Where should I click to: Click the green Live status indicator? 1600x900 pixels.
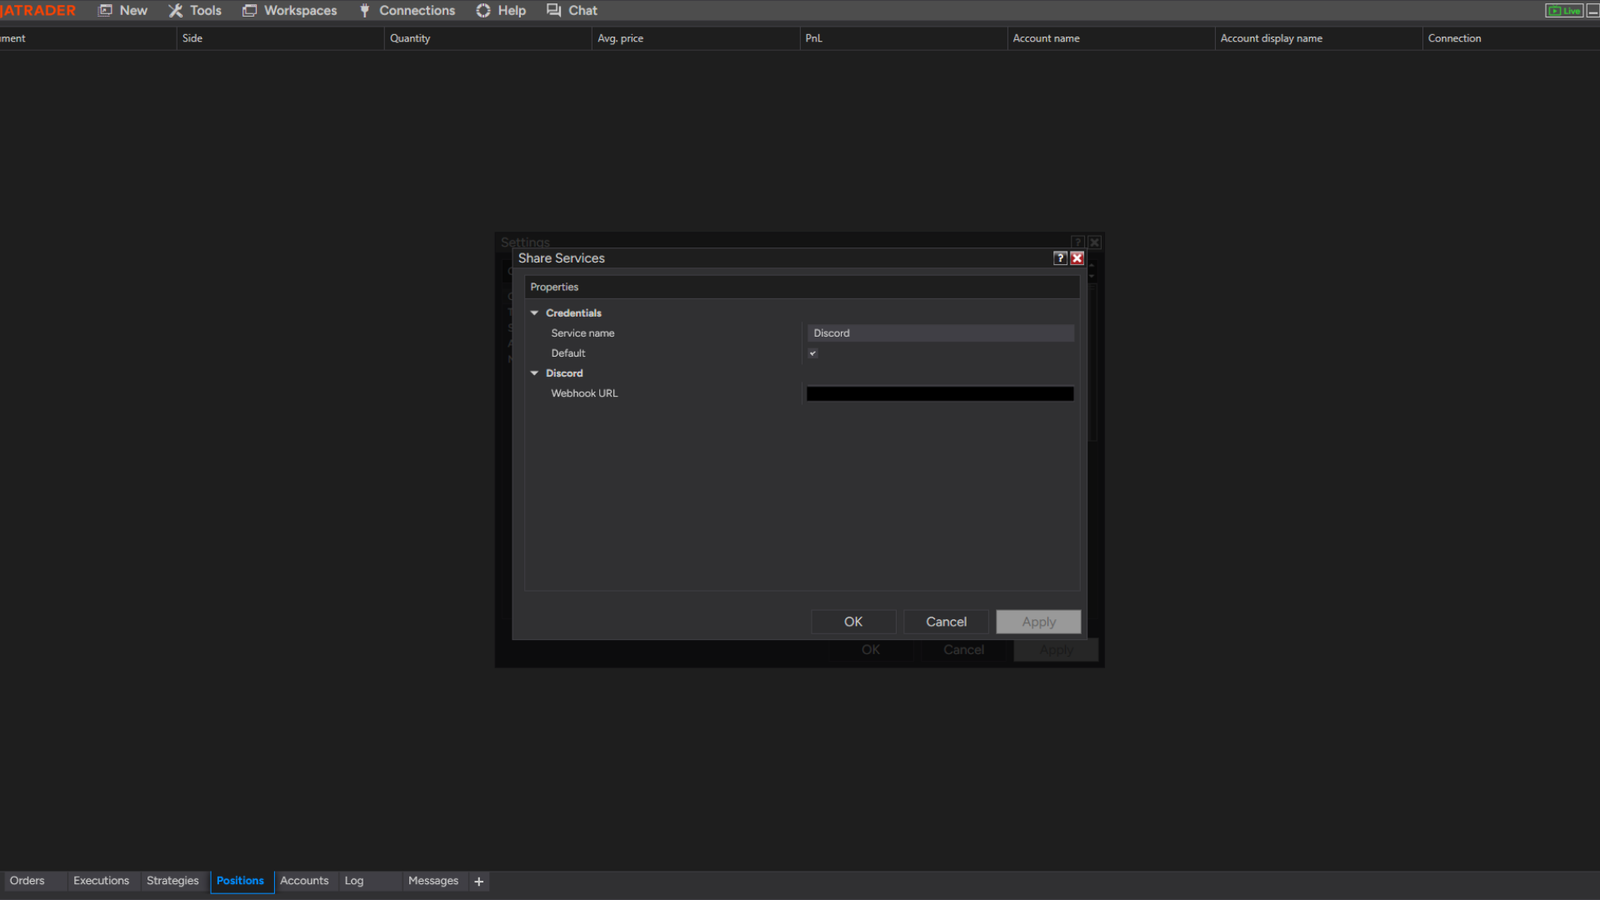[x=1564, y=11]
